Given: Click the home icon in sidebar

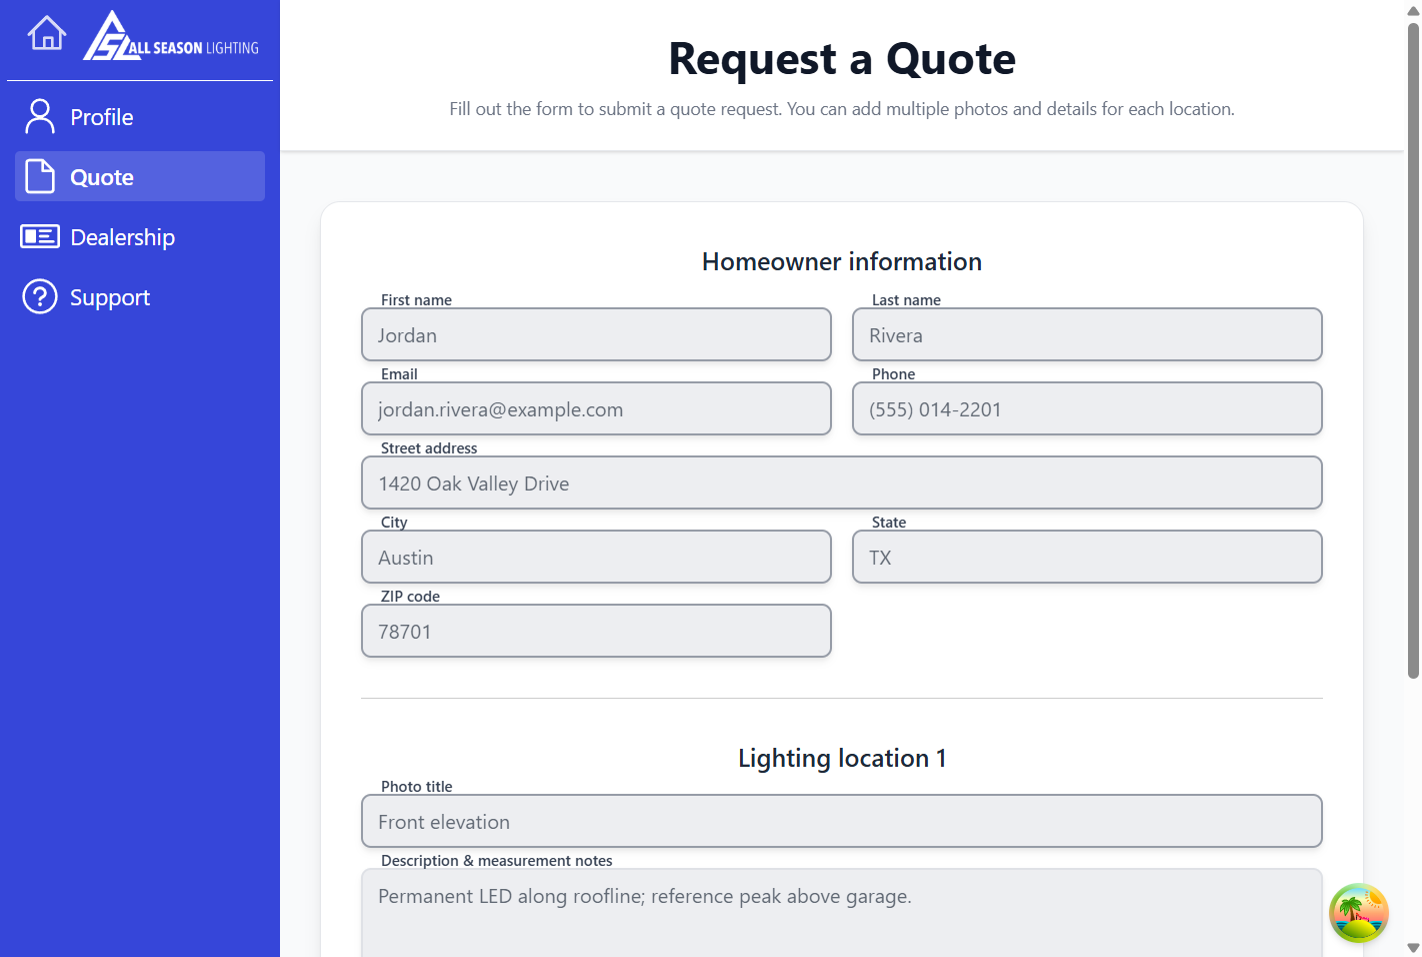Looking at the screenshot, I should [x=47, y=33].
